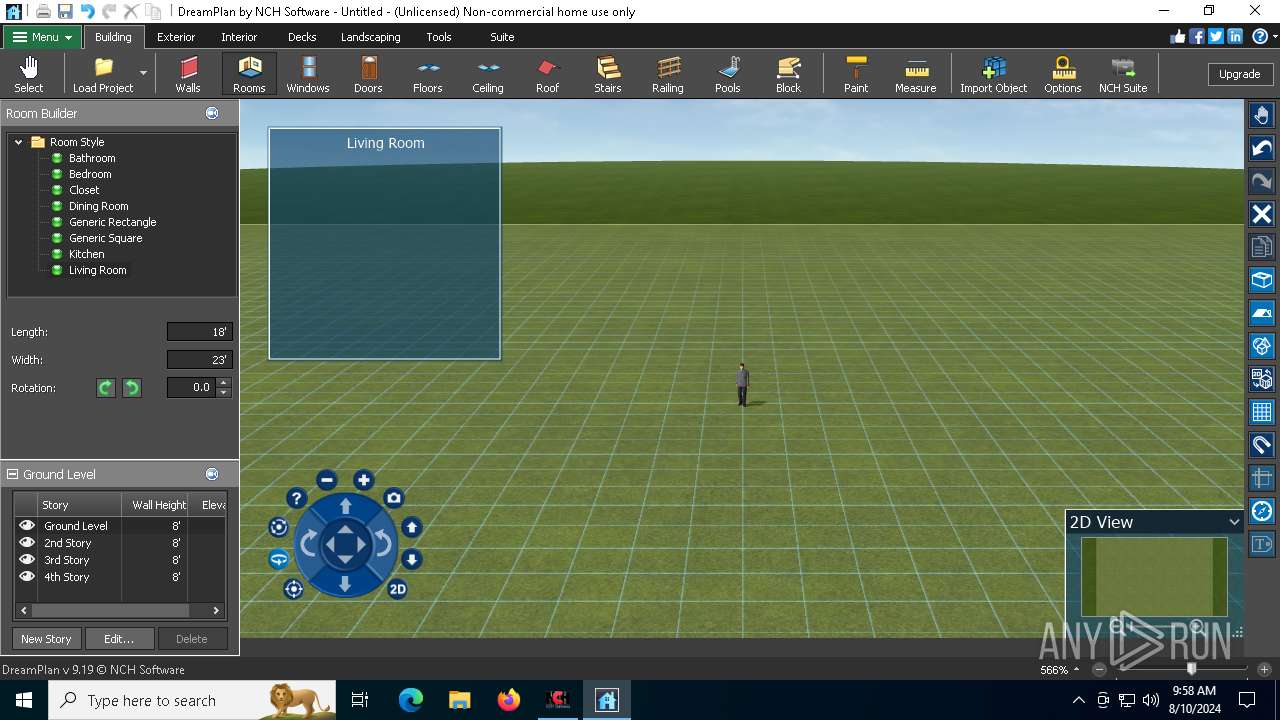Toggle visibility of the 2nd Story
Viewport: 1280px width, 720px height.
[x=27, y=542]
